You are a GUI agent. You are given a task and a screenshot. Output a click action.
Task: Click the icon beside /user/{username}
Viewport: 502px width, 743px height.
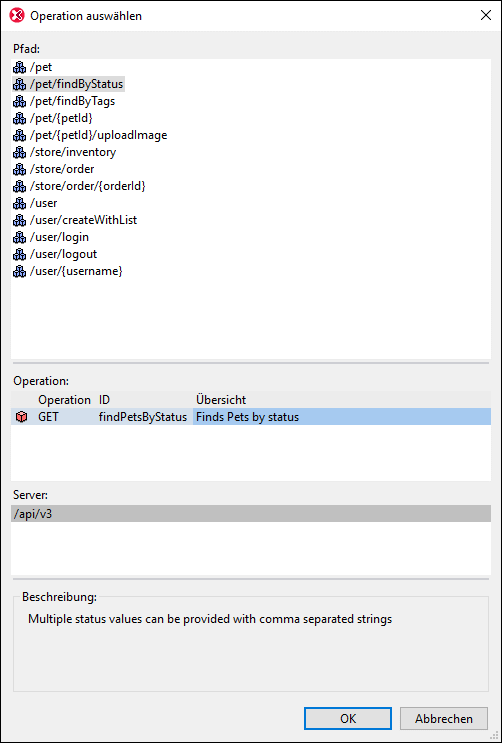point(19,272)
